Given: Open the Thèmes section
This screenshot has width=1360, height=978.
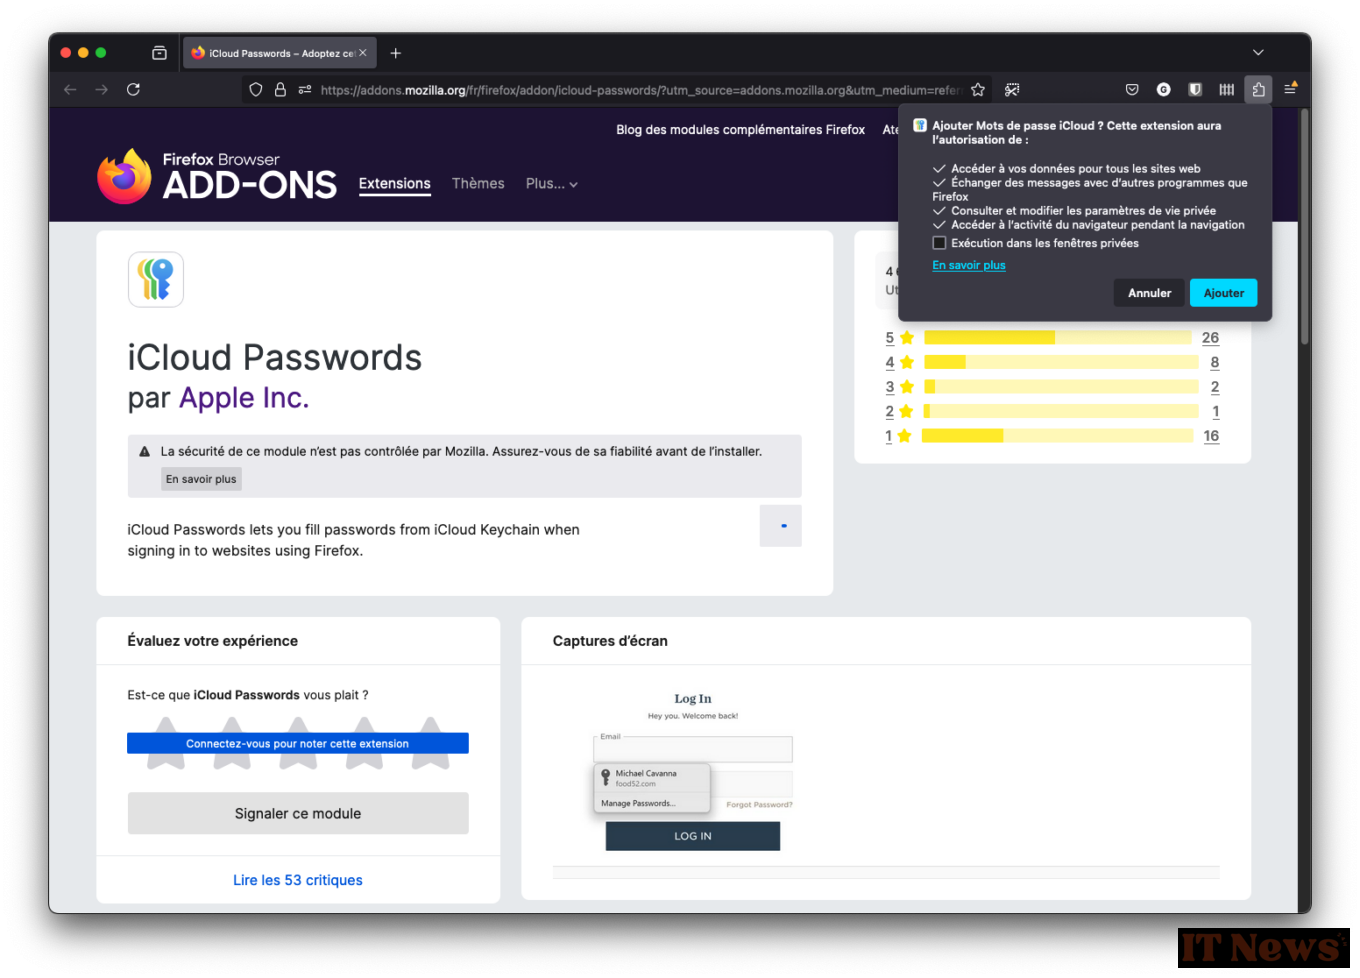Looking at the screenshot, I should coord(478,184).
